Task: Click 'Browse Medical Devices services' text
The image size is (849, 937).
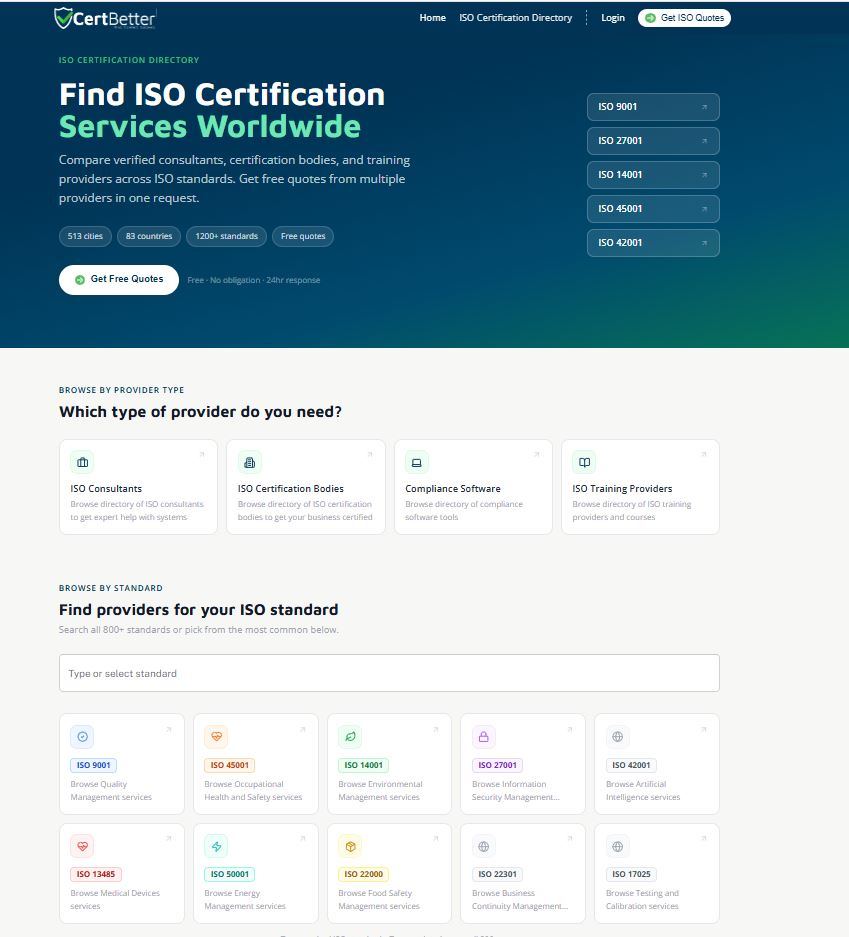Action: pyautogui.click(x=115, y=900)
